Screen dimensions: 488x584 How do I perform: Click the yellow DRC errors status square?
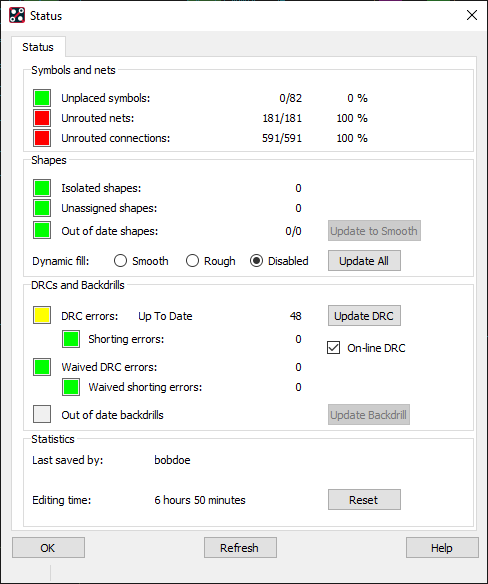(42, 316)
